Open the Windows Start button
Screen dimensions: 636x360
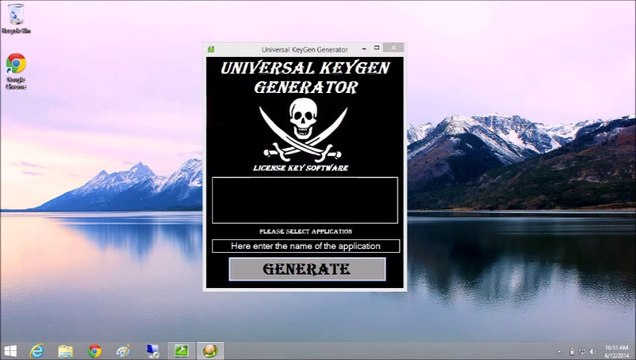click(x=10, y=351)
